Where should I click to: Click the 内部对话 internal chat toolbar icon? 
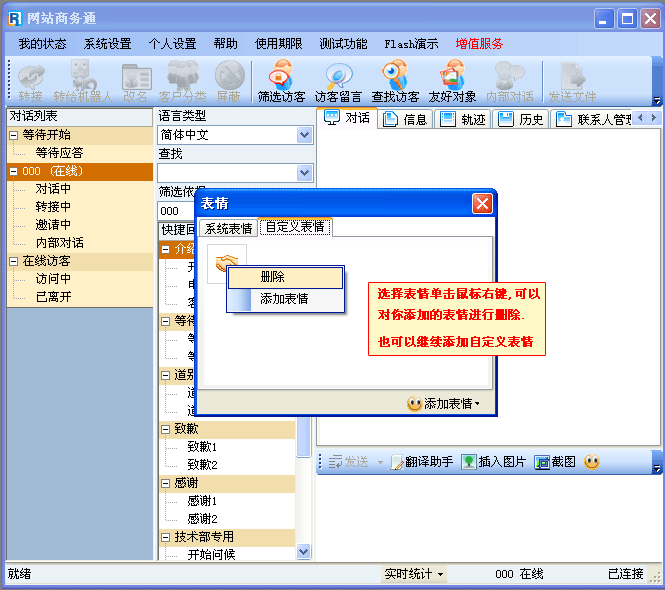[510, 81]
